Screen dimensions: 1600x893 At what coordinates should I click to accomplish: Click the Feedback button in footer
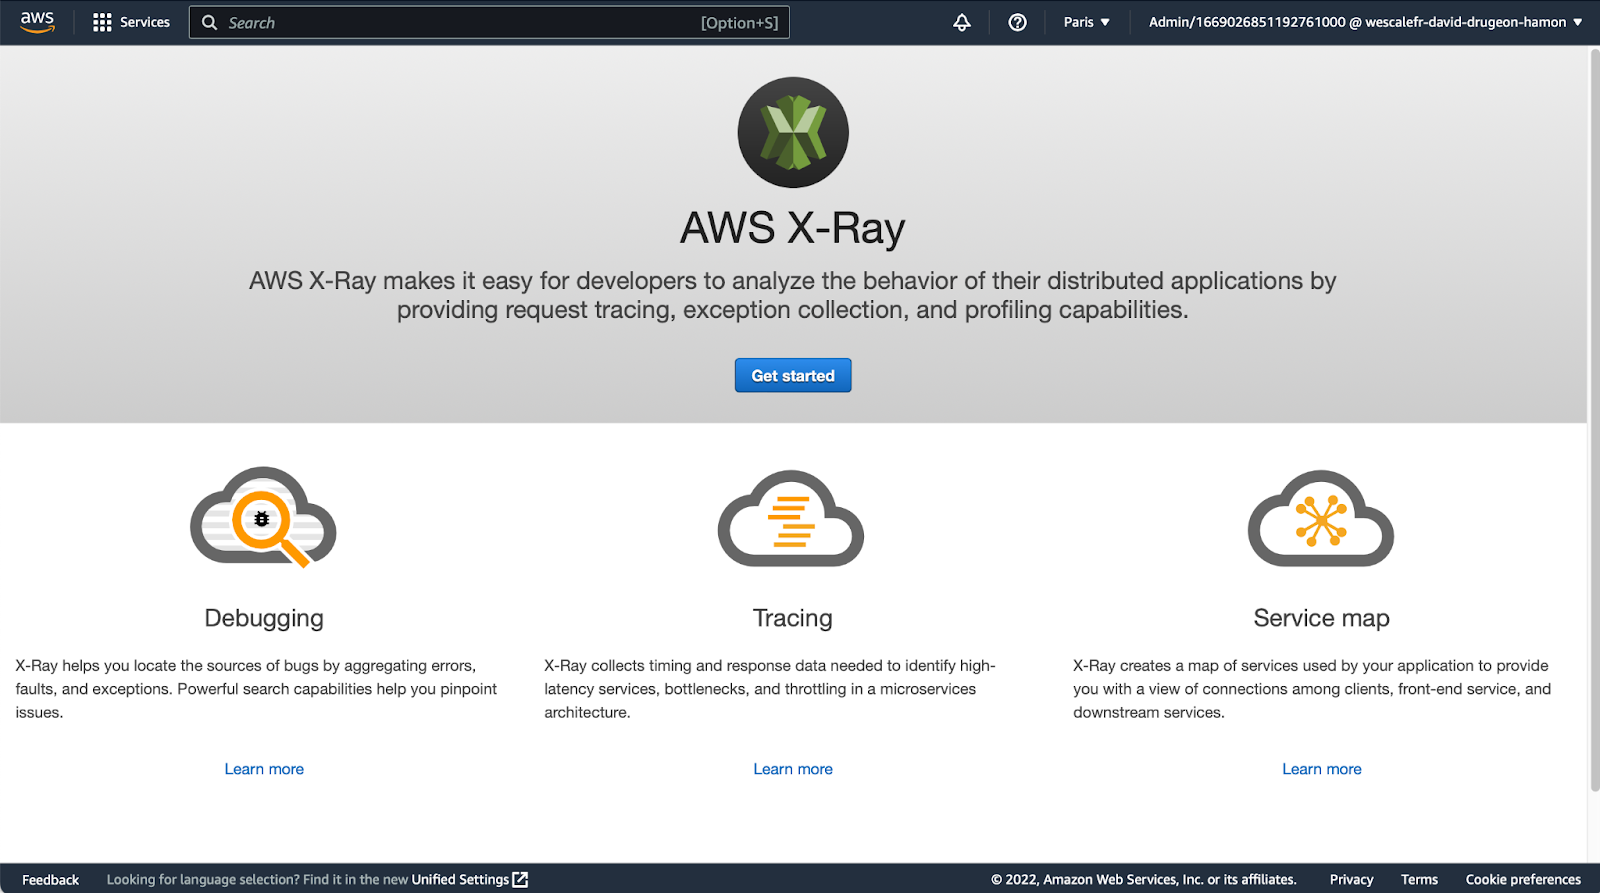[x=50, y=880]
